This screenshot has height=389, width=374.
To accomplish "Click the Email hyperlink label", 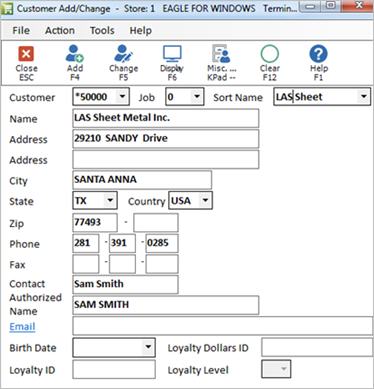I will coord(22,326).
